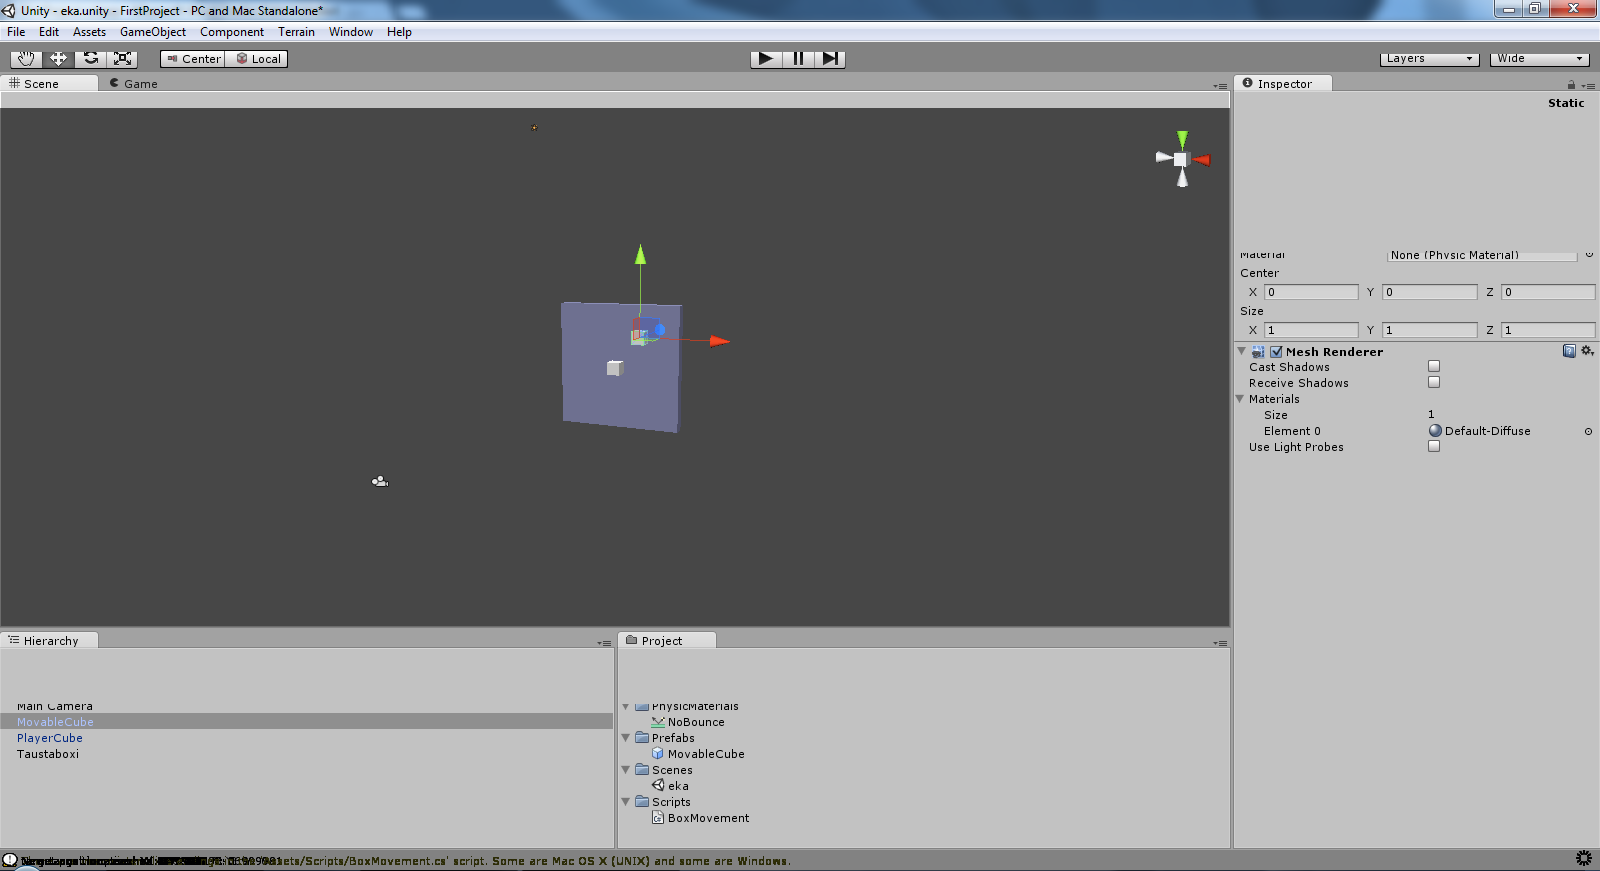
Task: Step forward one frame
Action: pyautogui.click(x=830, y=59)
